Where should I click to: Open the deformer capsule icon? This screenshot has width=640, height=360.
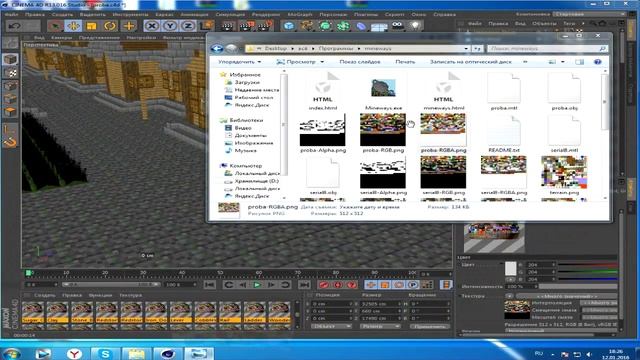[x=361, y=26]
